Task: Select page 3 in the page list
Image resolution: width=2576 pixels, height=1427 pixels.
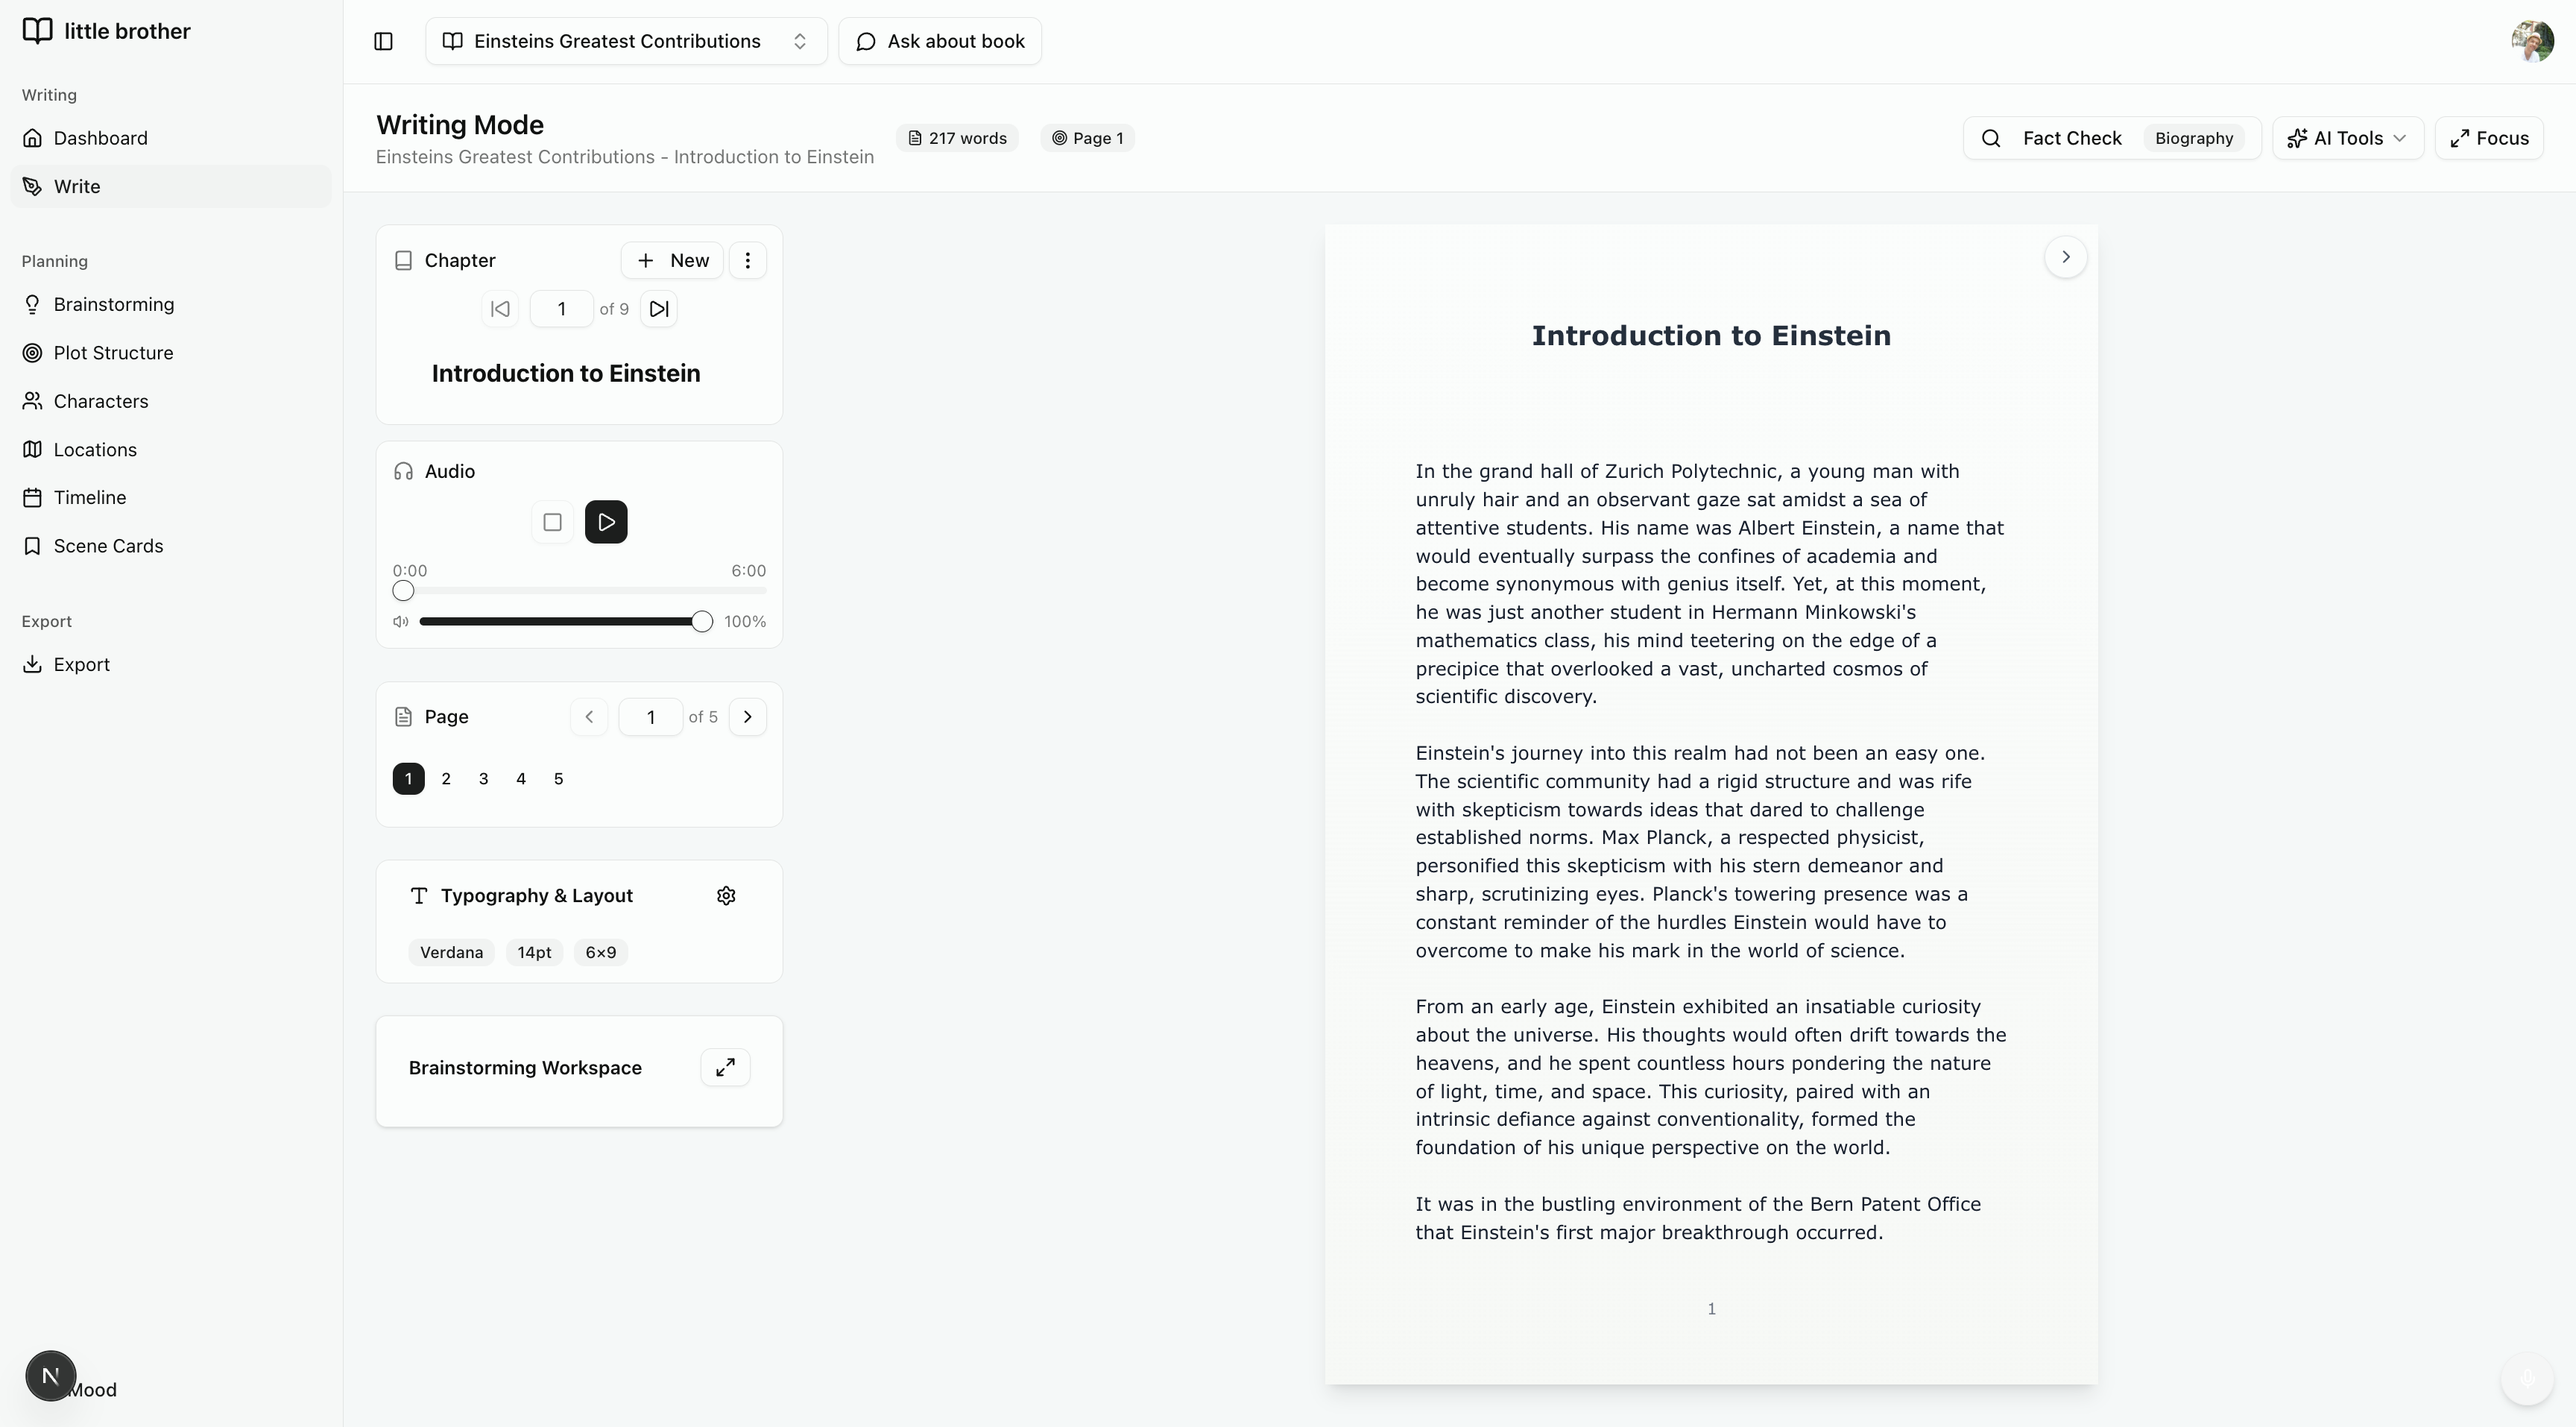Action: [x=483, y=779]
